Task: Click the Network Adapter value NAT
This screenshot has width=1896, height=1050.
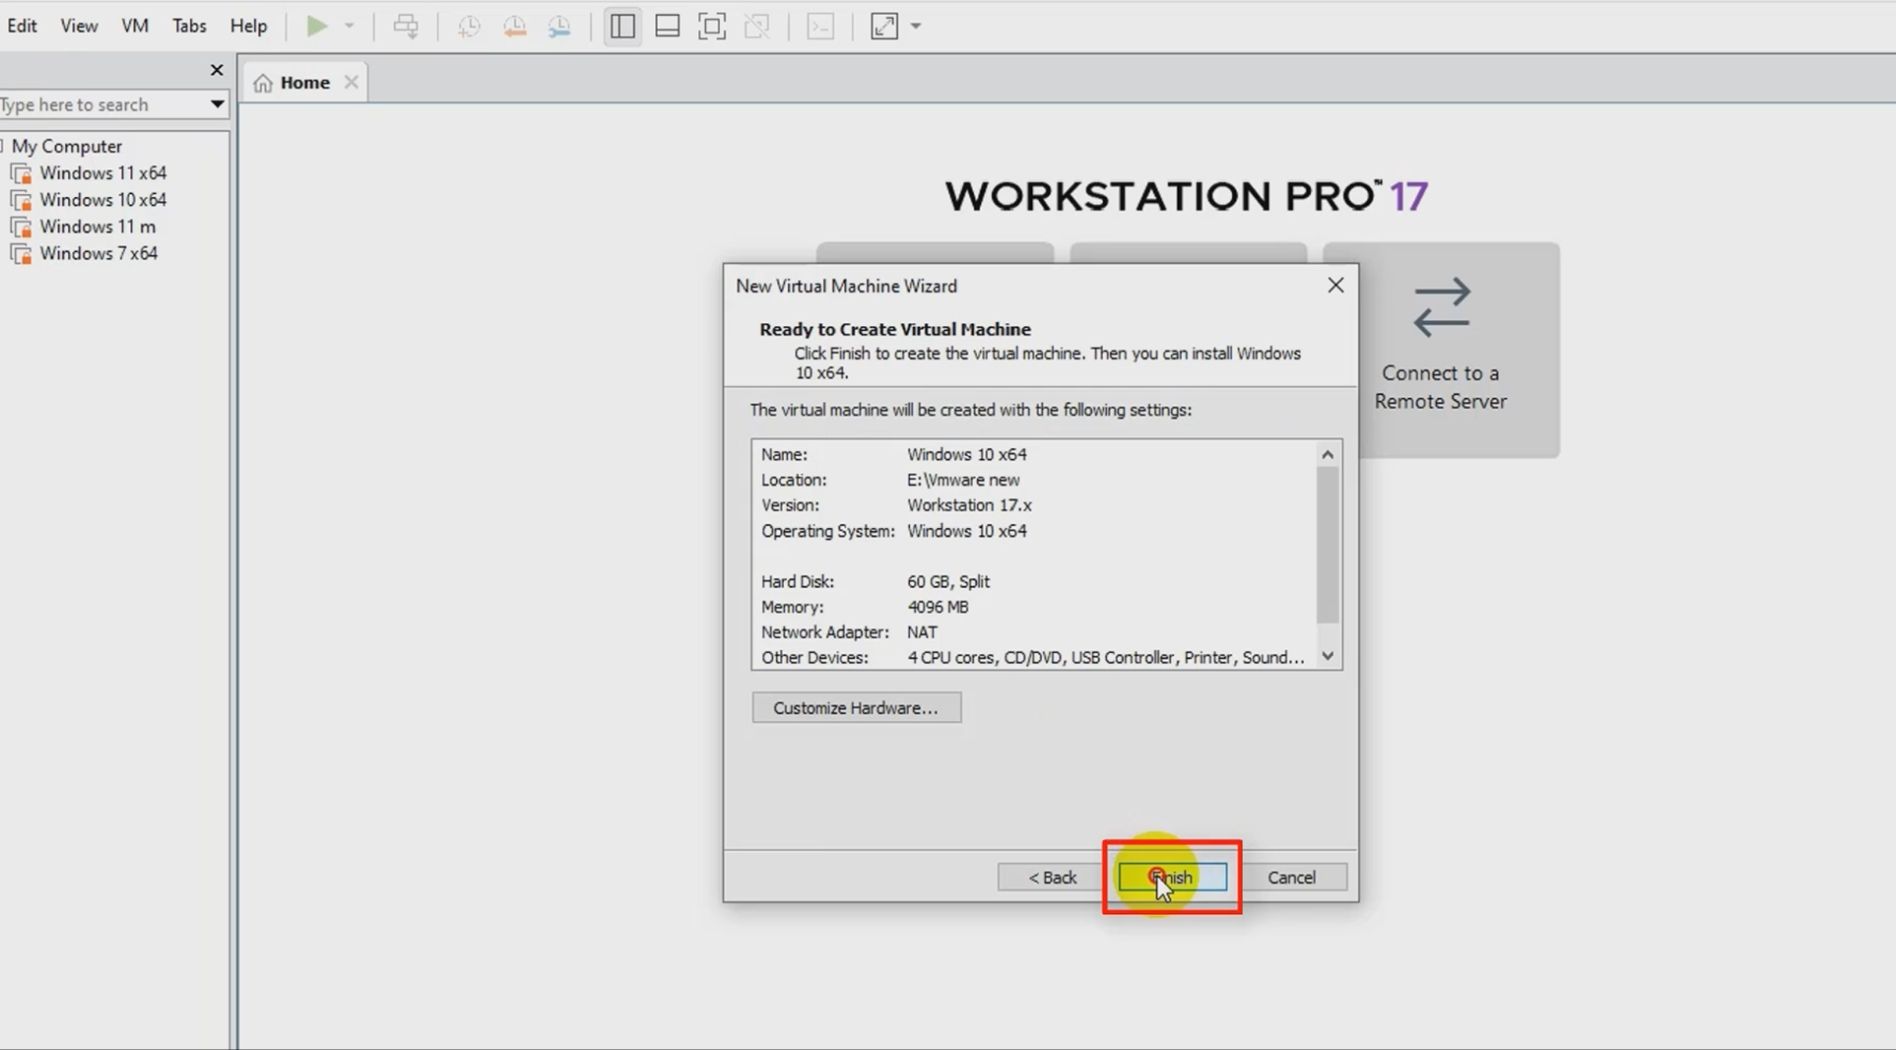Action: (922, 632)
